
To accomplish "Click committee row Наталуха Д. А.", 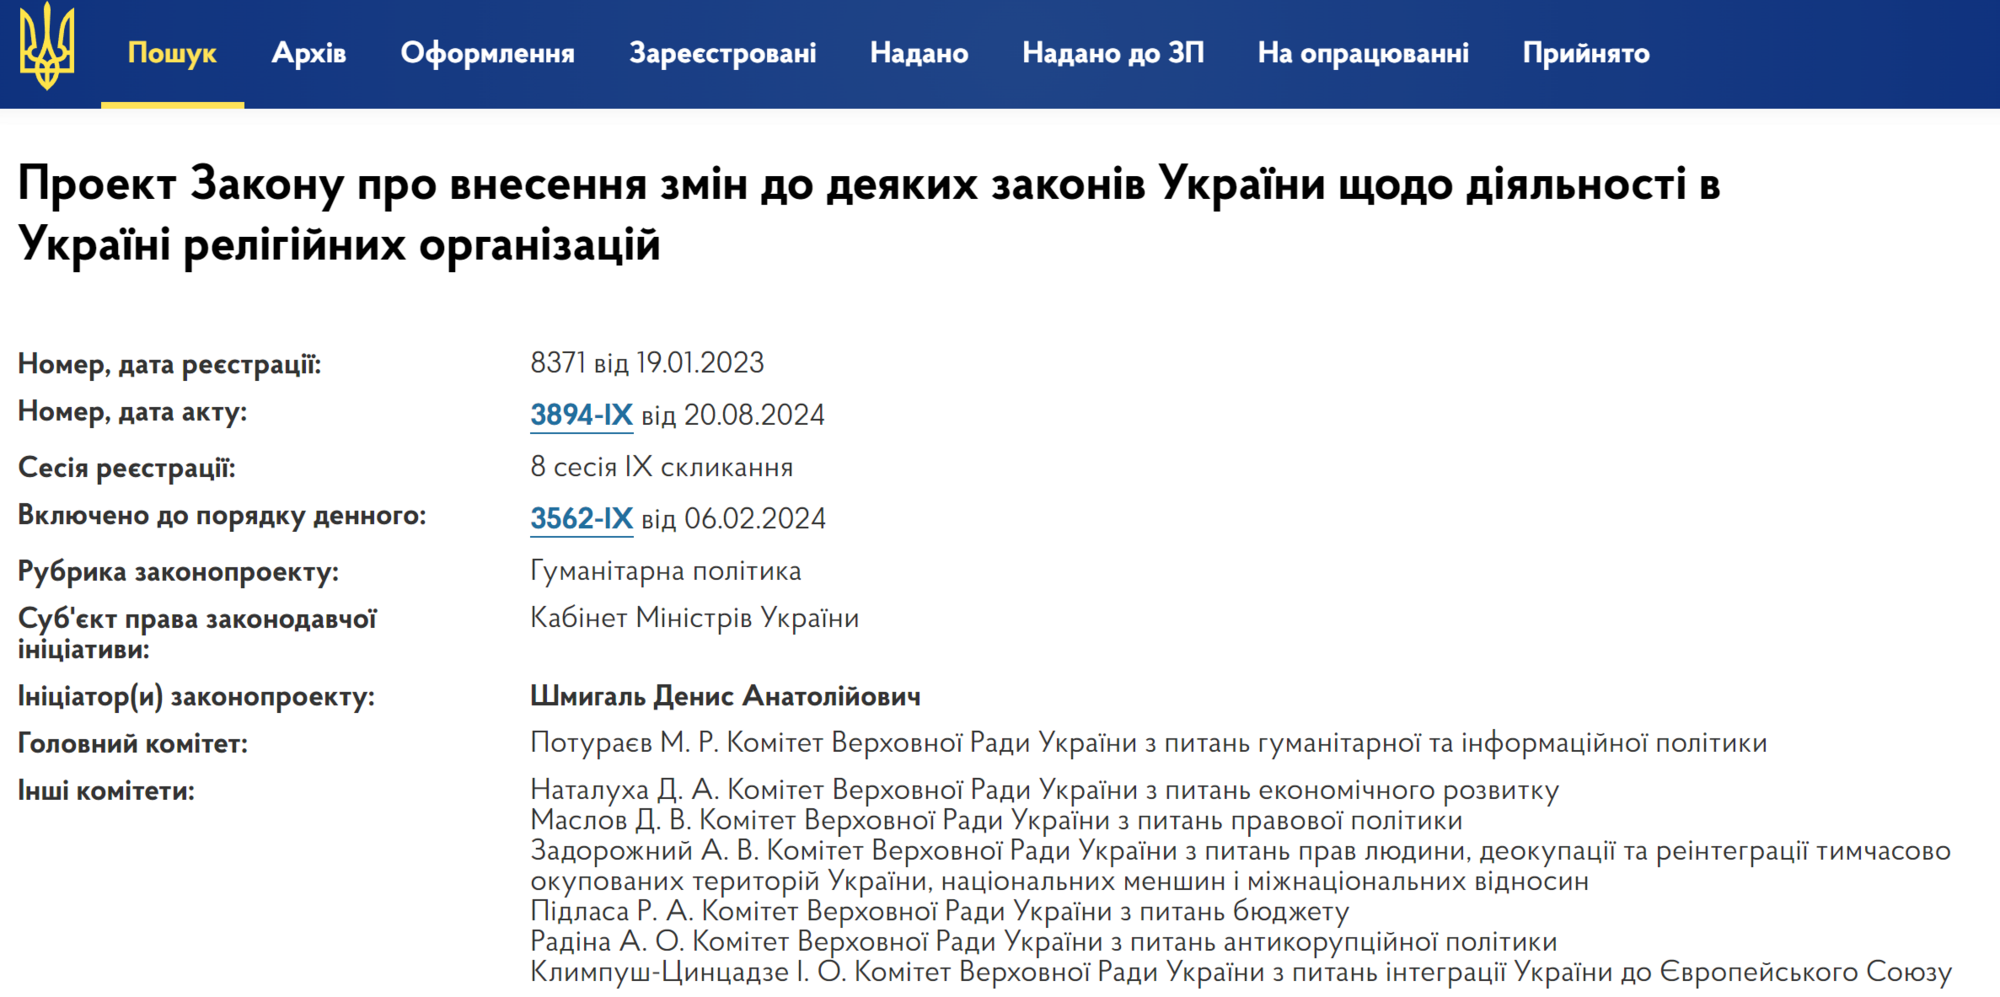I will (1044, 790).
